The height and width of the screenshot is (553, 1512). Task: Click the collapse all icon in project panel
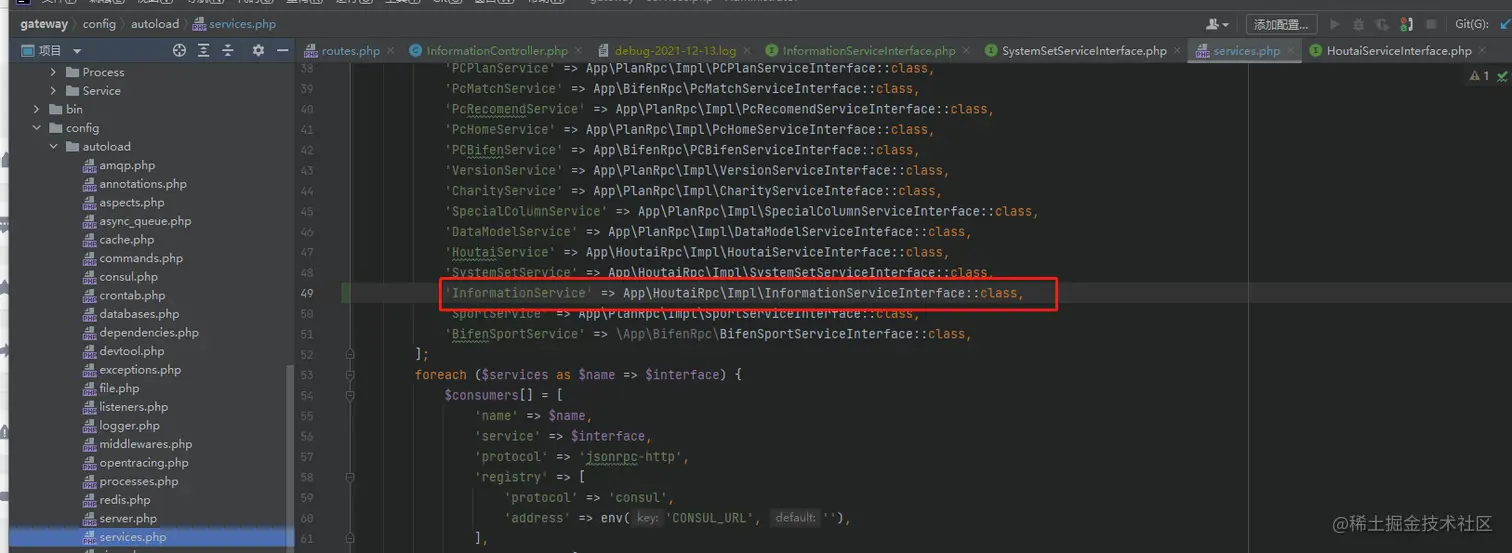point(227,50)
